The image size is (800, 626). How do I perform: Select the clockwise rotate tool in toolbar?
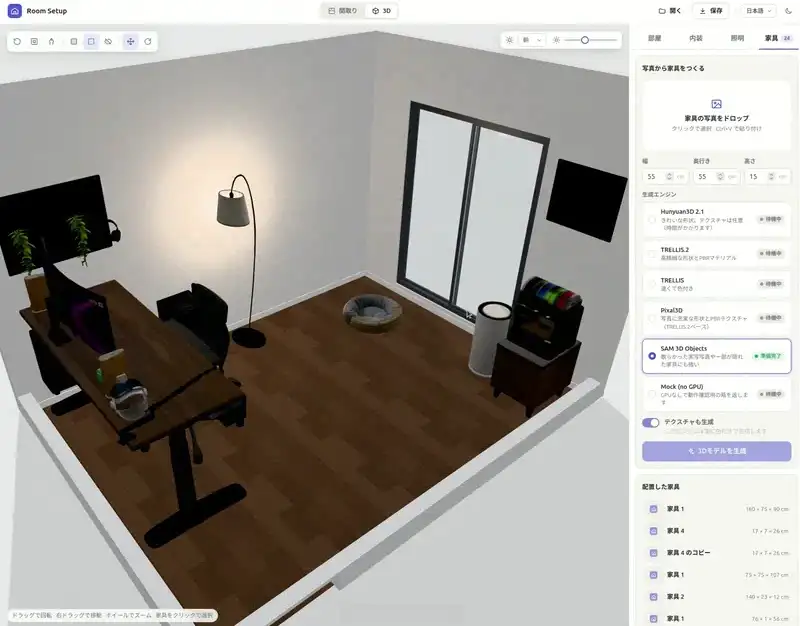tap(148, 41)
